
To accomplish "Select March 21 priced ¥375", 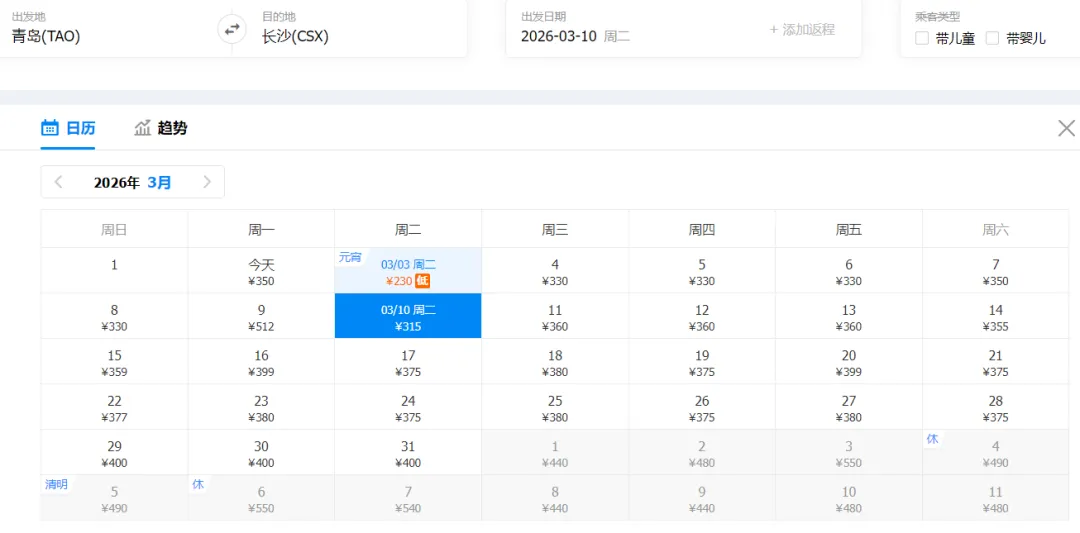I will click(x=995, y=362).
